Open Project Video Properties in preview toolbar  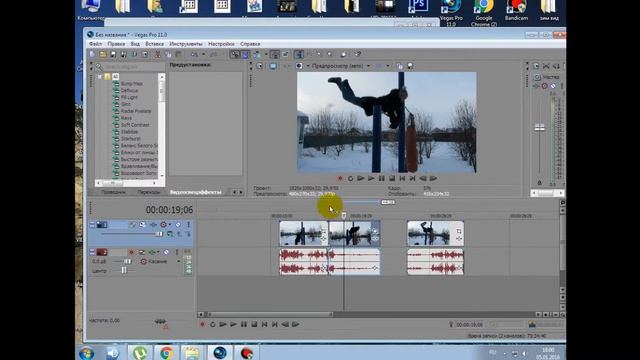[260, 66]
